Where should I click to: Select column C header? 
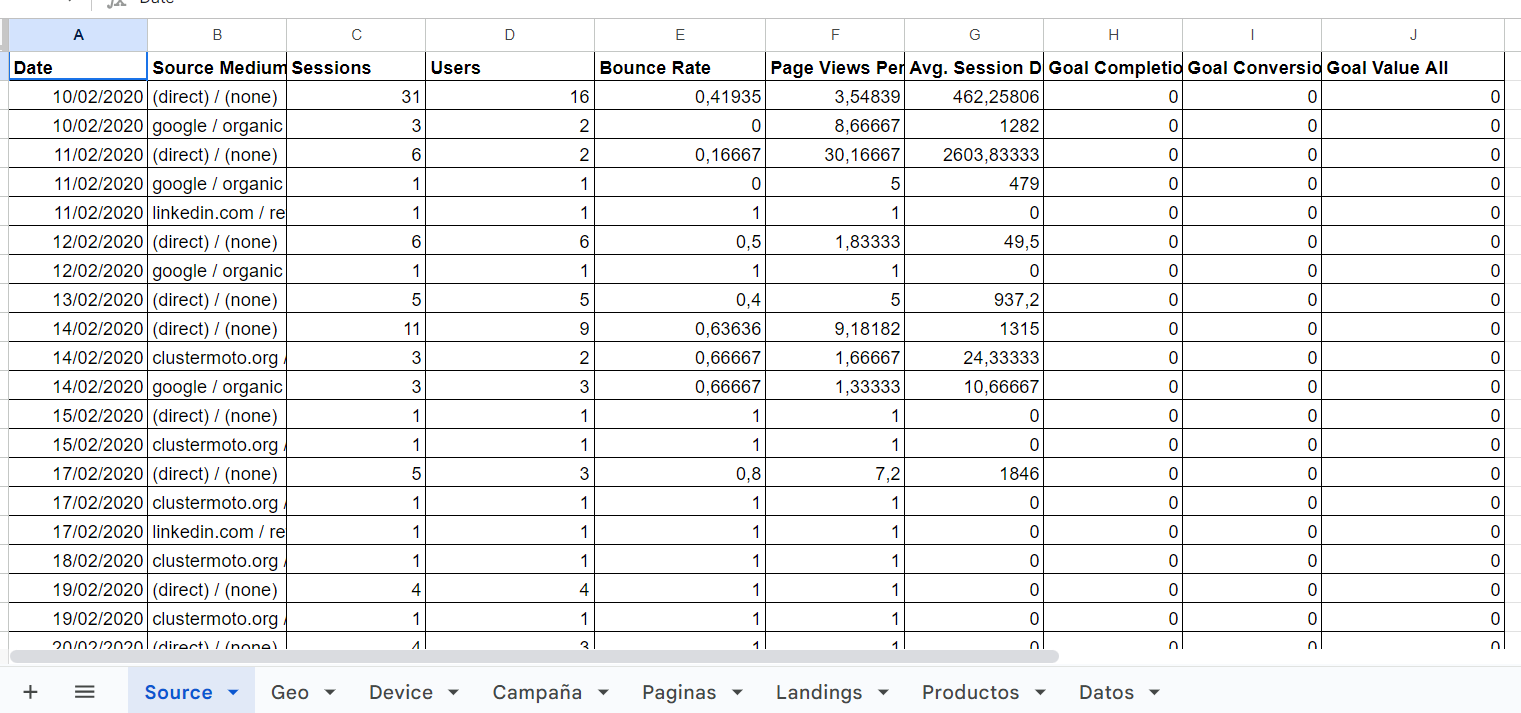click(x=356, y=35)
